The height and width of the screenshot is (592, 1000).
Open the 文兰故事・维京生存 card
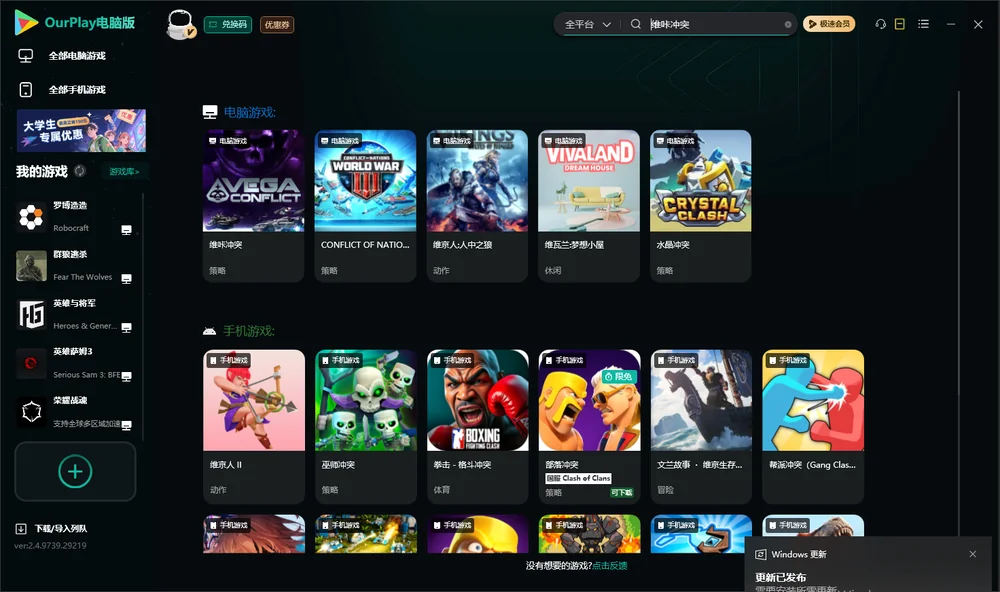pos(701,426)
